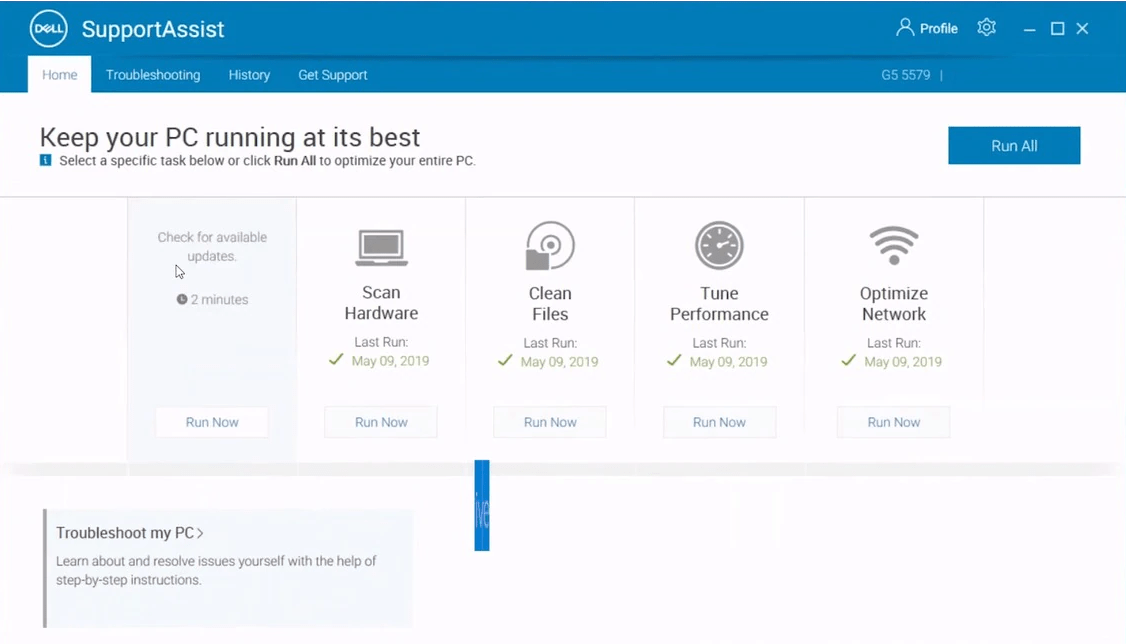Viewport: 1130px width, 644px height.
Task: Click the Tune Performance title text
Action: click(x=719, y=303)
